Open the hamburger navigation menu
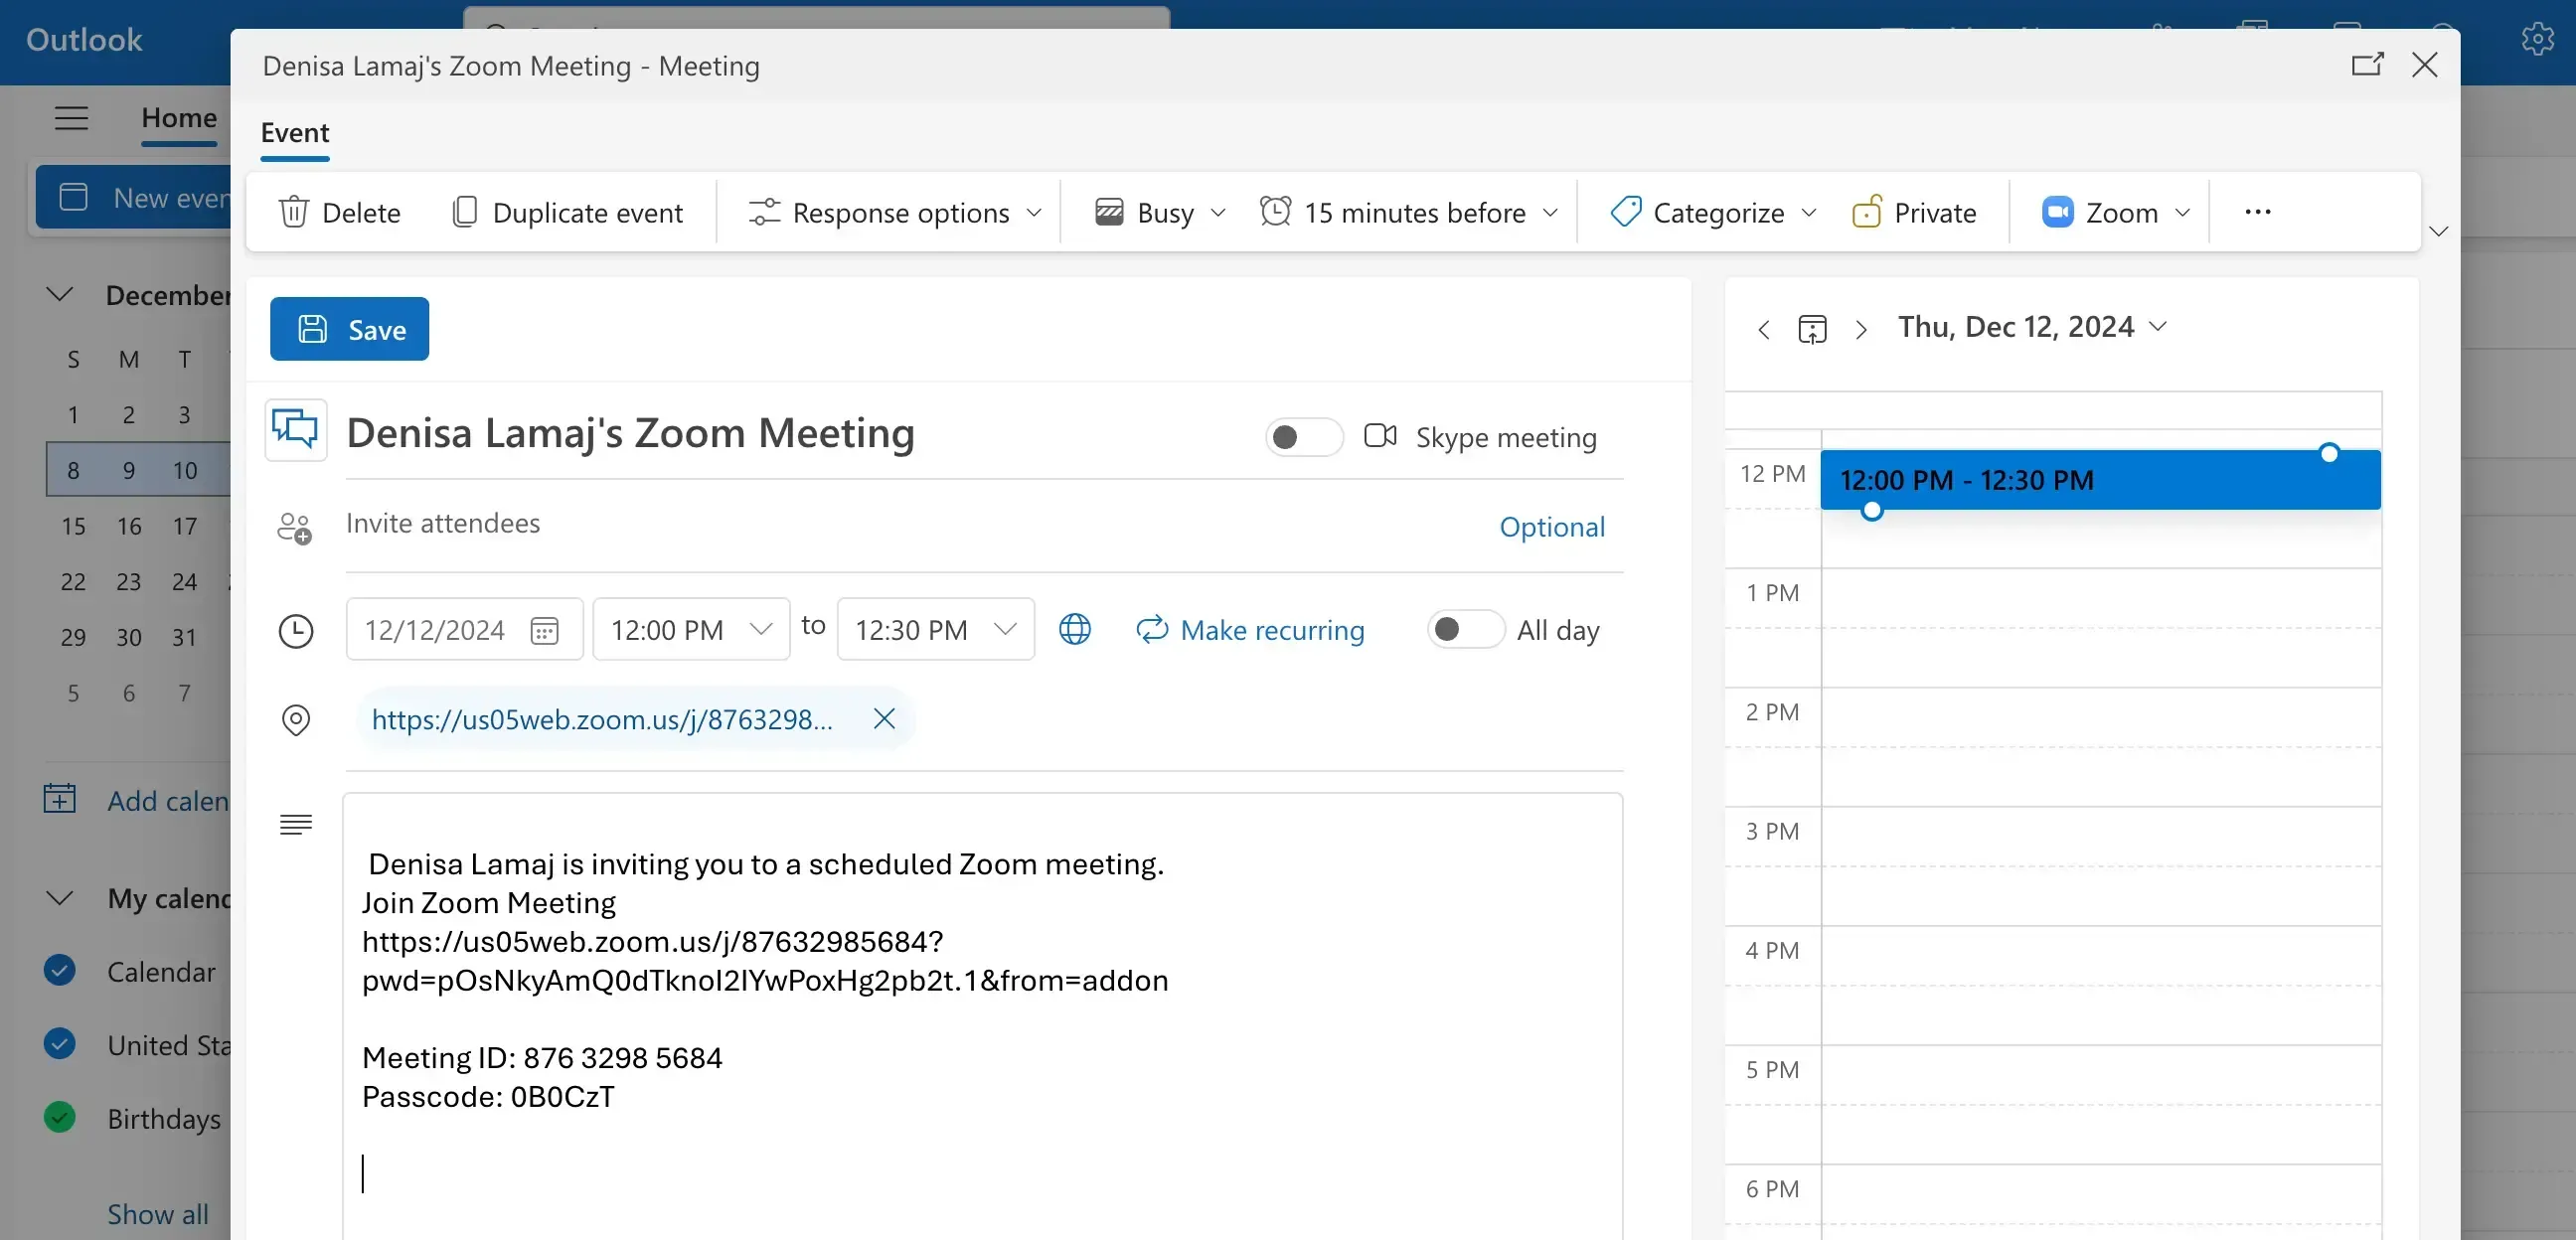2576x1240 pixels. click(x=71, y=117)
